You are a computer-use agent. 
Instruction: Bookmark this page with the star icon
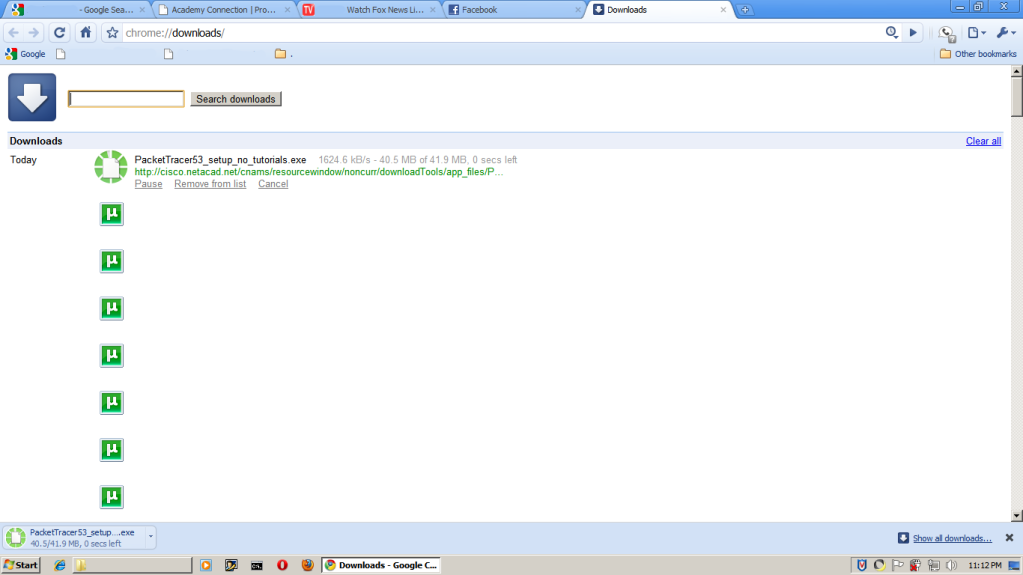click(x=113, y=32)
